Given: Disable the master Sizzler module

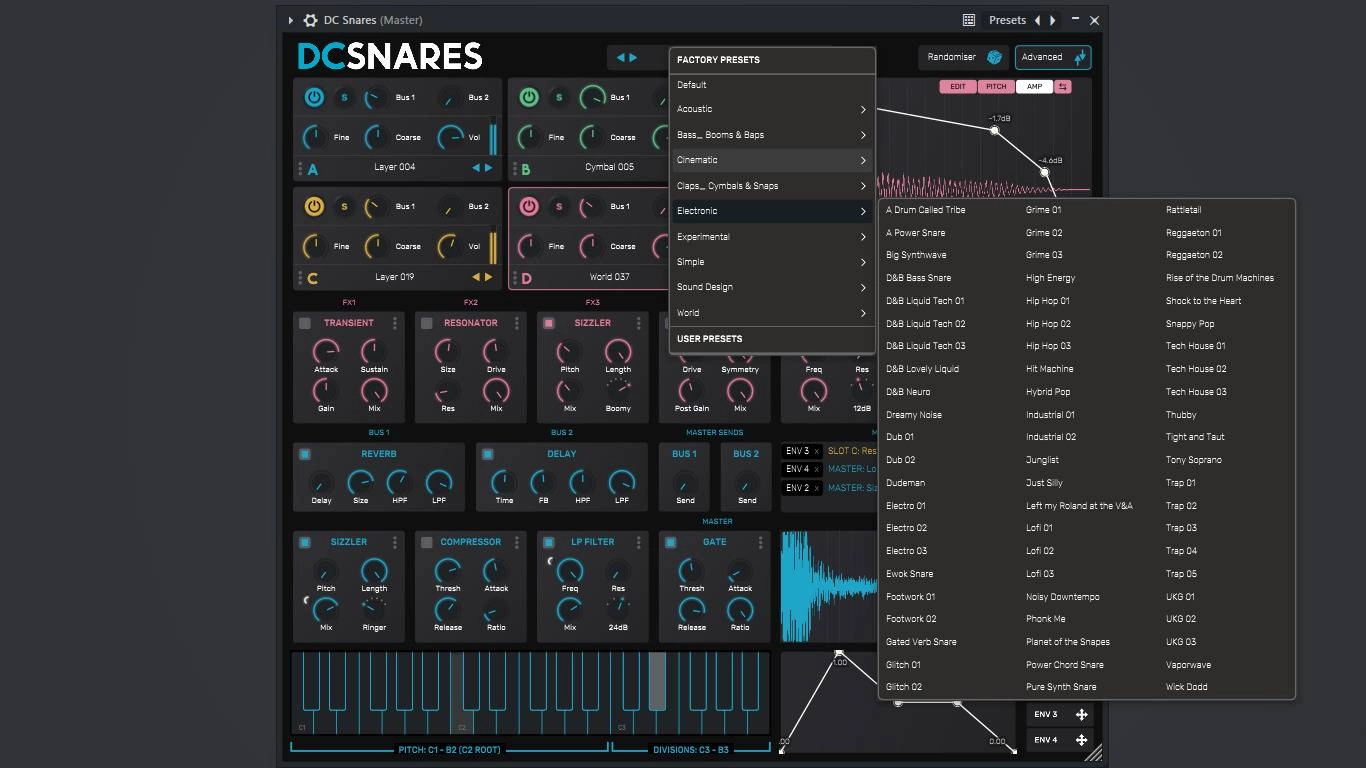Looking at the screenshot, I should tap(305, 542).
